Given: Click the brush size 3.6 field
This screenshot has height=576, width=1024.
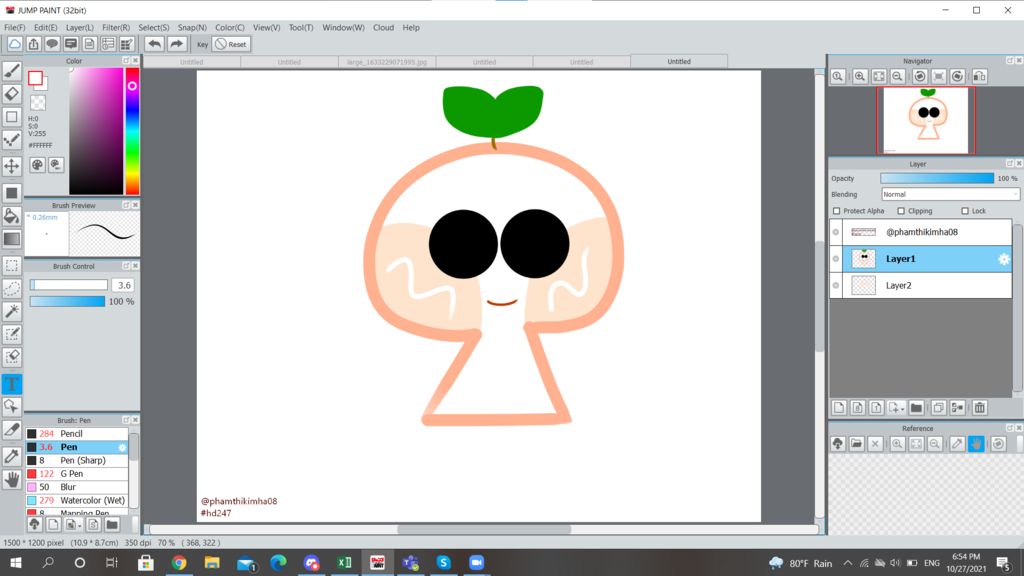Looking at the screenshot, I should click(x=123, y=285).
